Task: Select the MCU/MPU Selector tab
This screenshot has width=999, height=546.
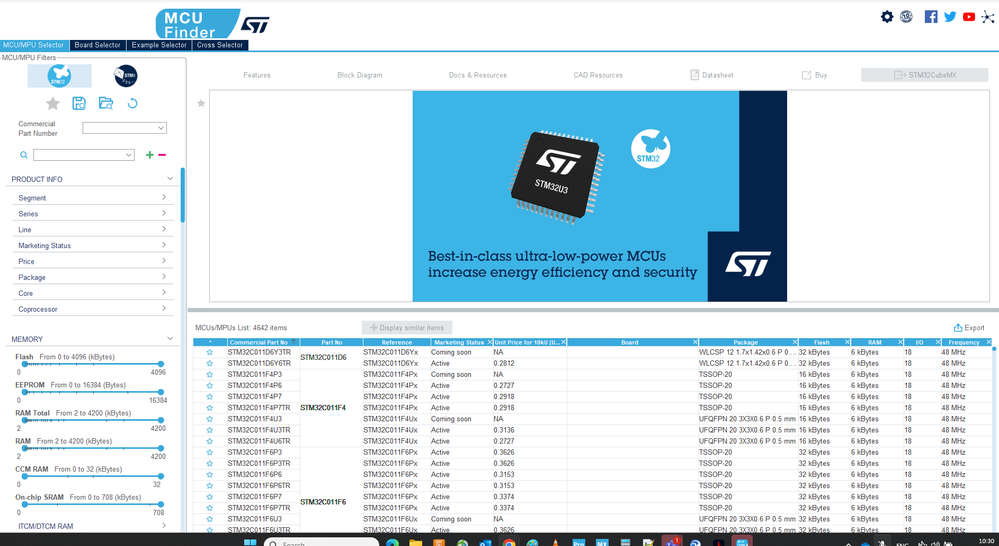Action: tap(34, 45)
